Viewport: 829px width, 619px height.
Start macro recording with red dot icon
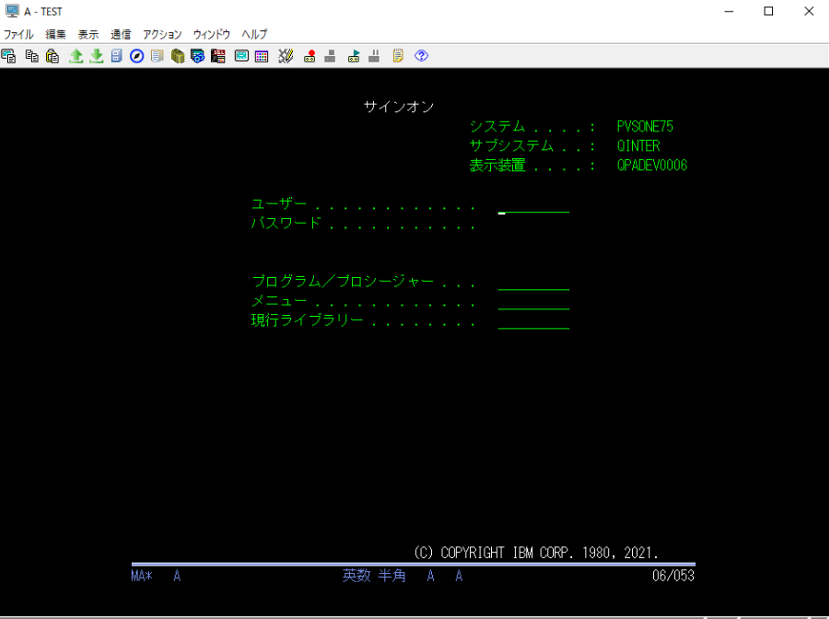310,56
